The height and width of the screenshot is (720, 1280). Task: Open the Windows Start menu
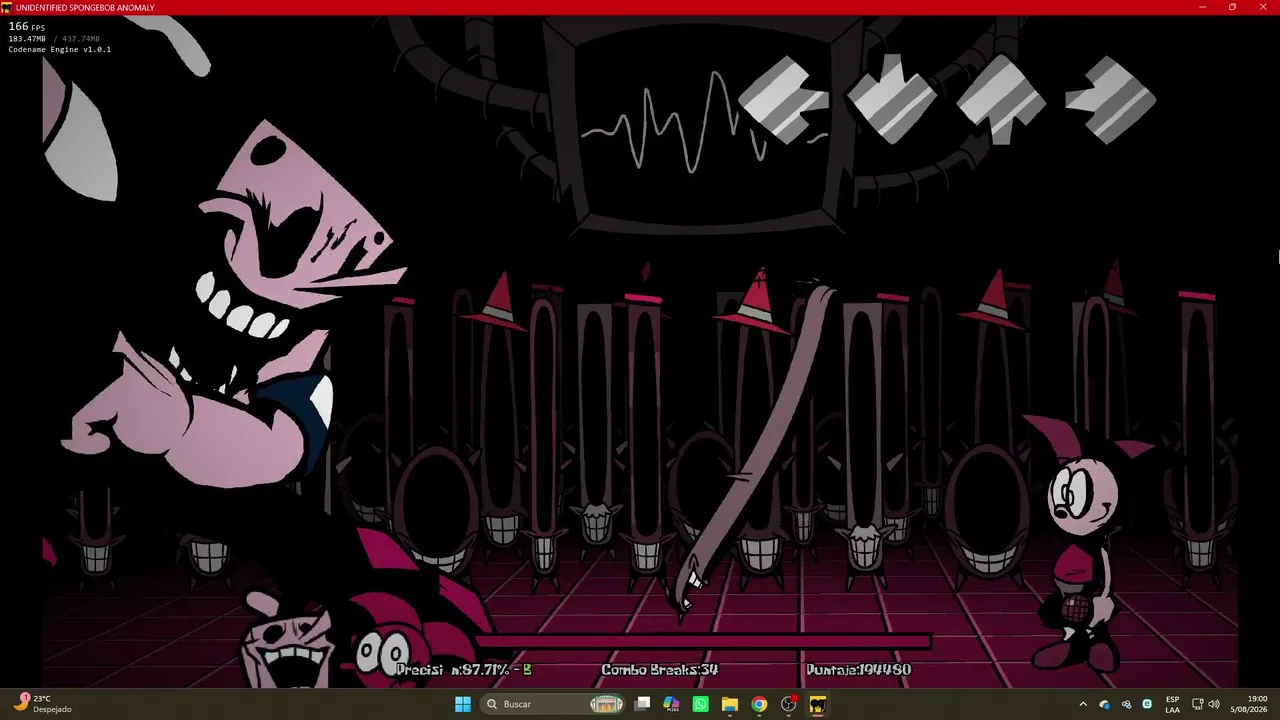pos(463,704)
